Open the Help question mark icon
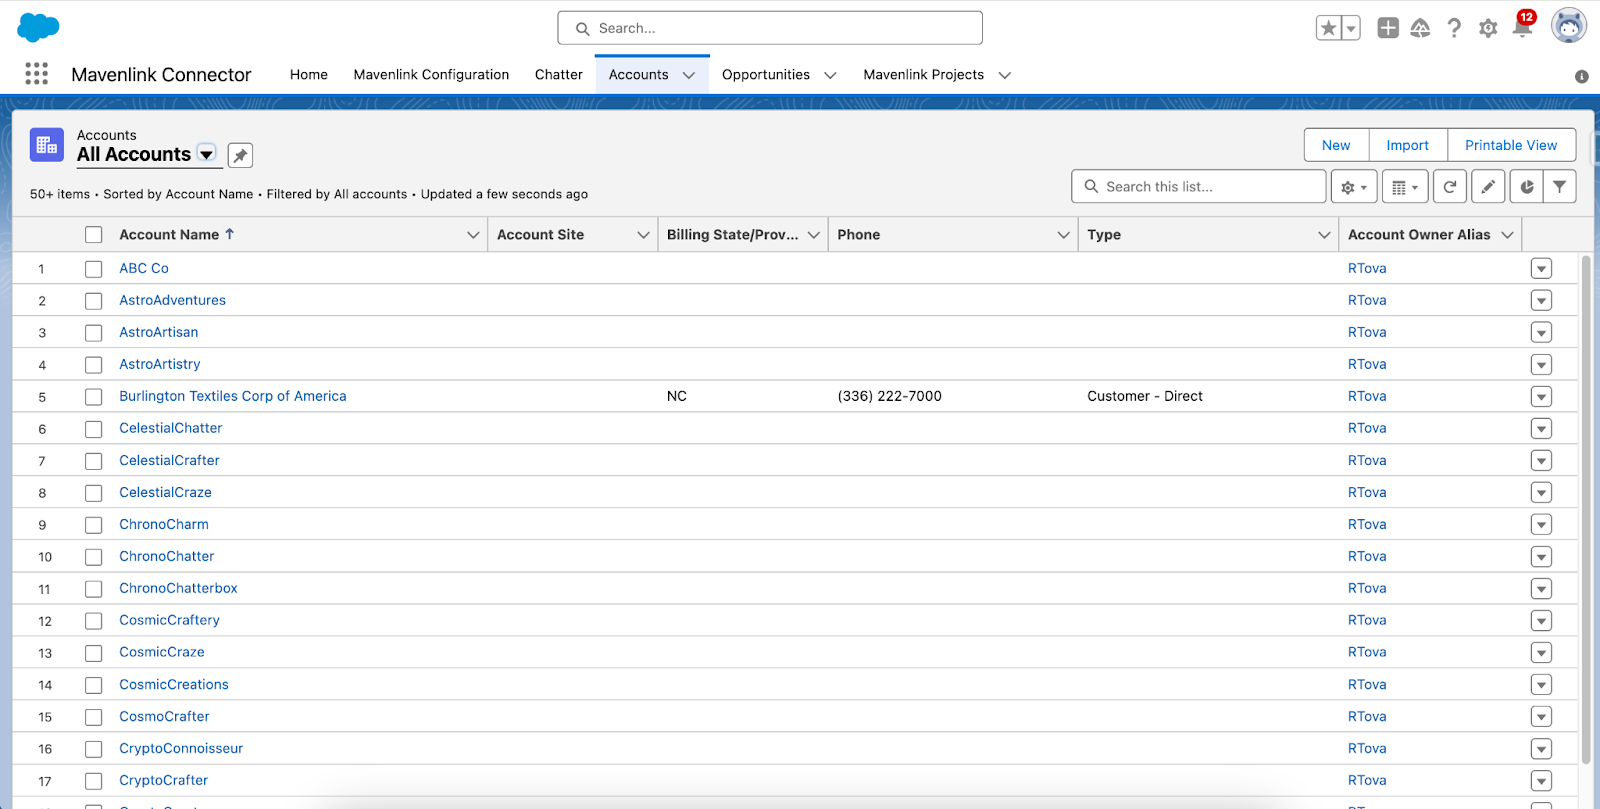The width and height of the screenshot is (1600, 809). 1454,28
